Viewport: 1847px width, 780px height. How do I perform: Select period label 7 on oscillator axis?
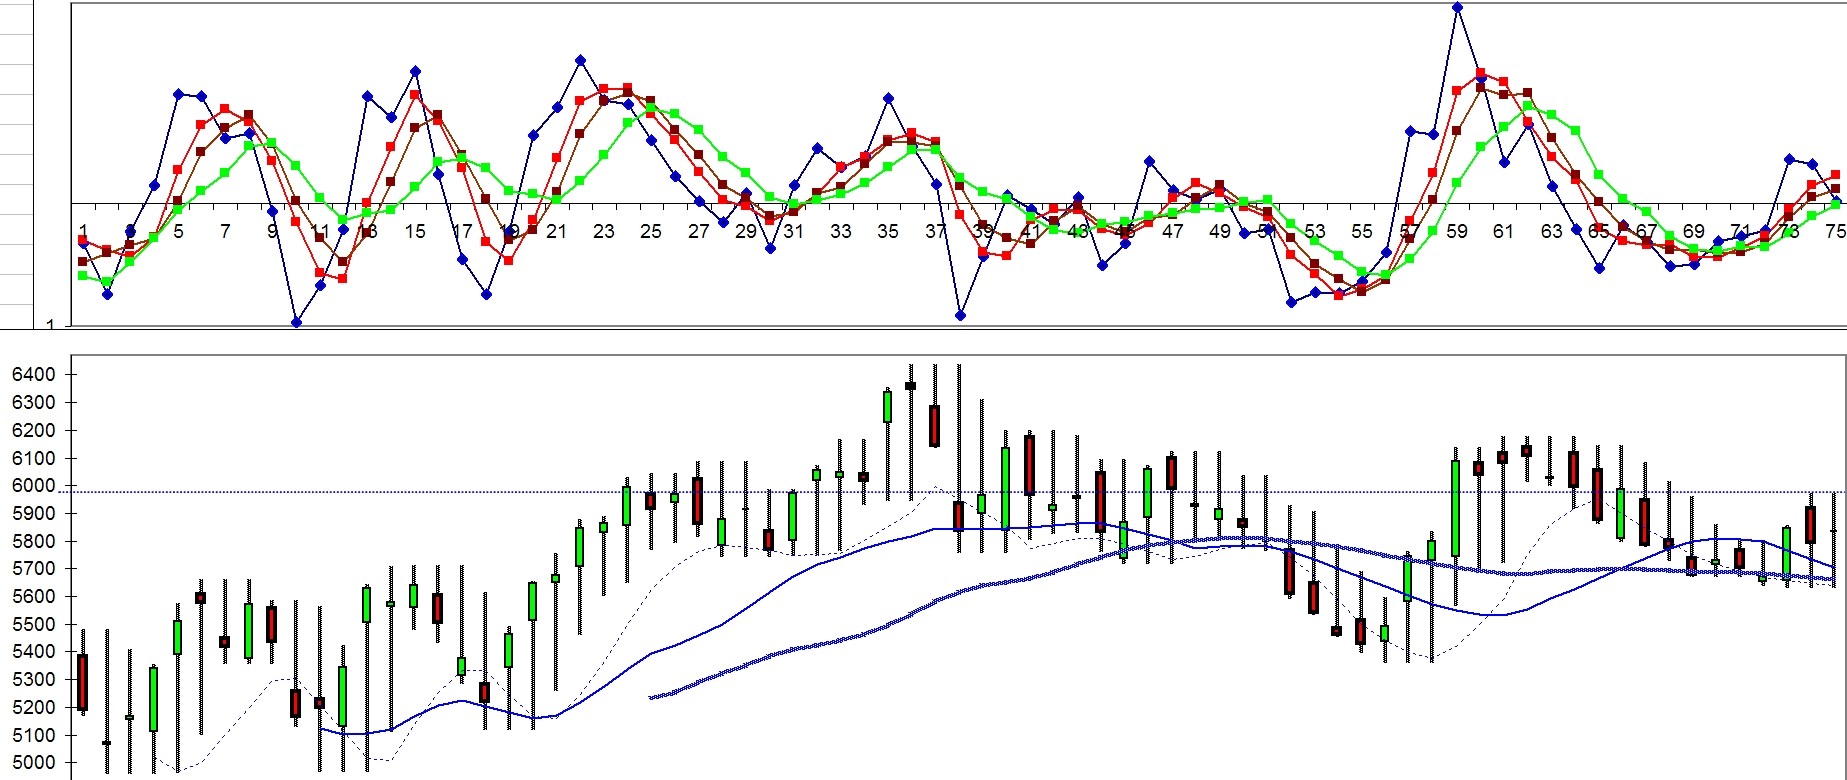pos(225,232)
